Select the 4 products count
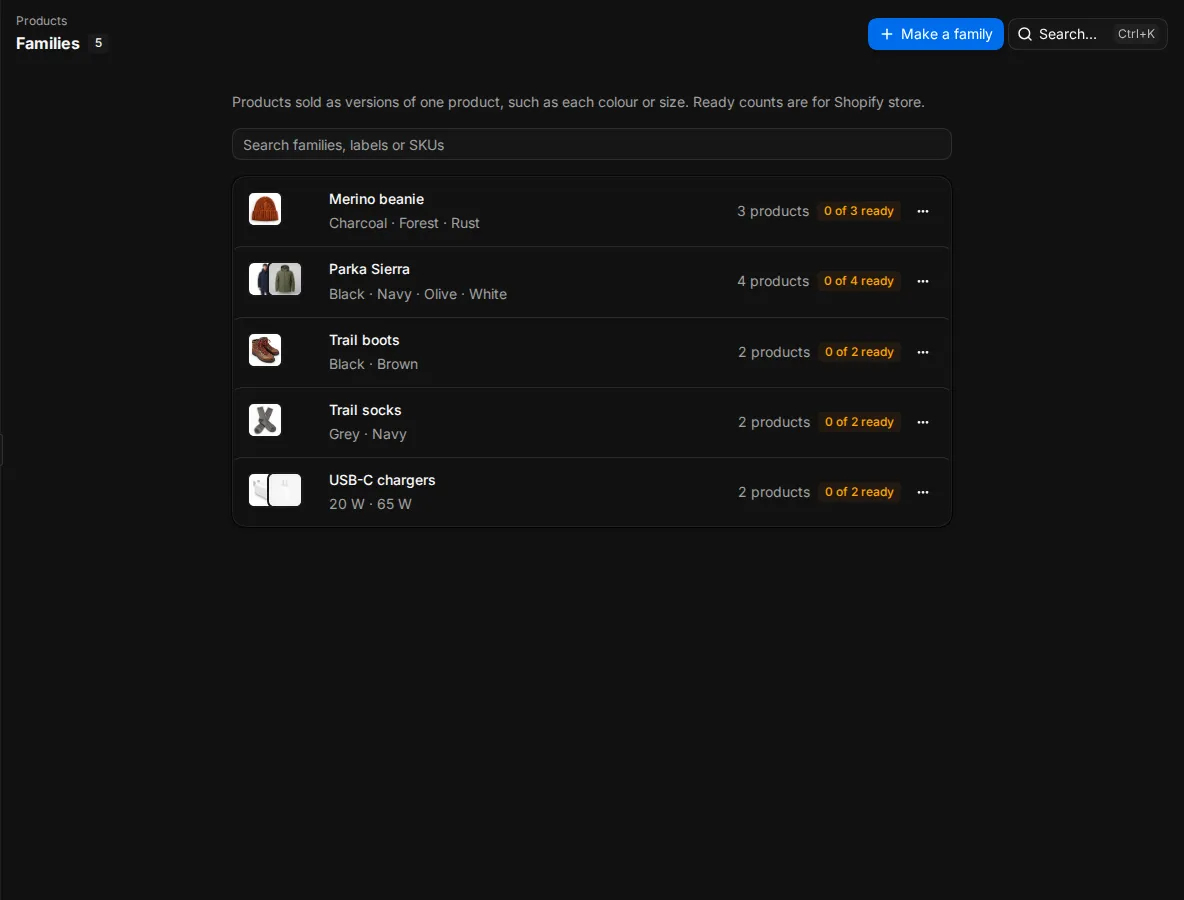1184x900 pixels. (773, 282)
